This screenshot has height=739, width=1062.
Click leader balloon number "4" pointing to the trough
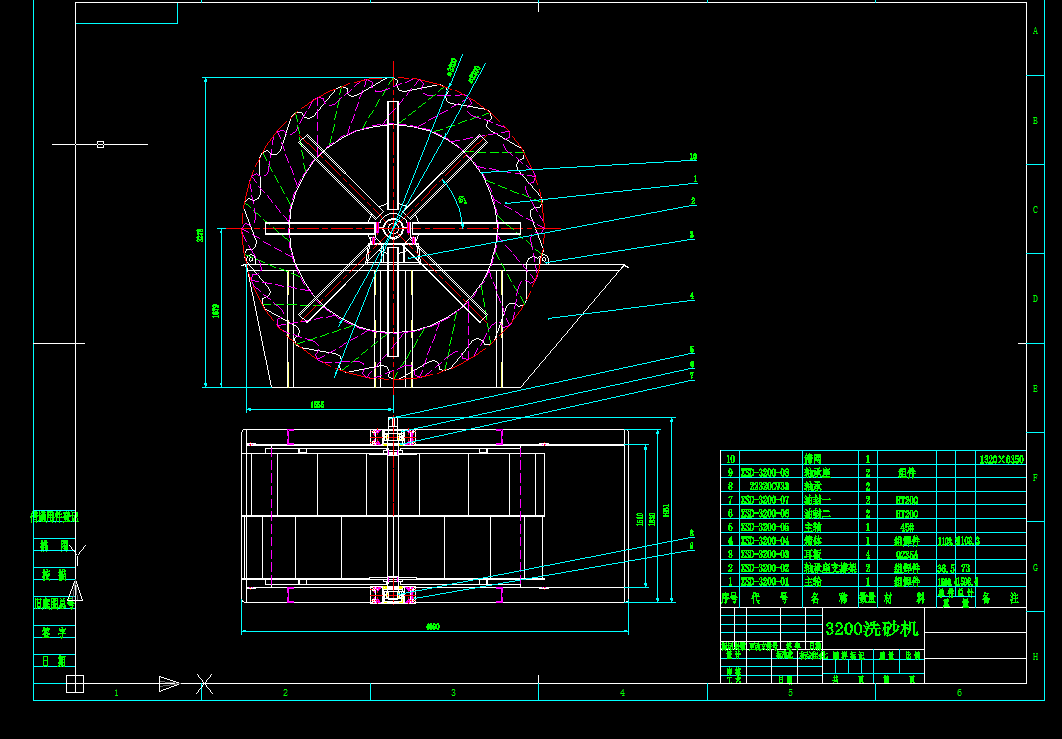[692, 296]
